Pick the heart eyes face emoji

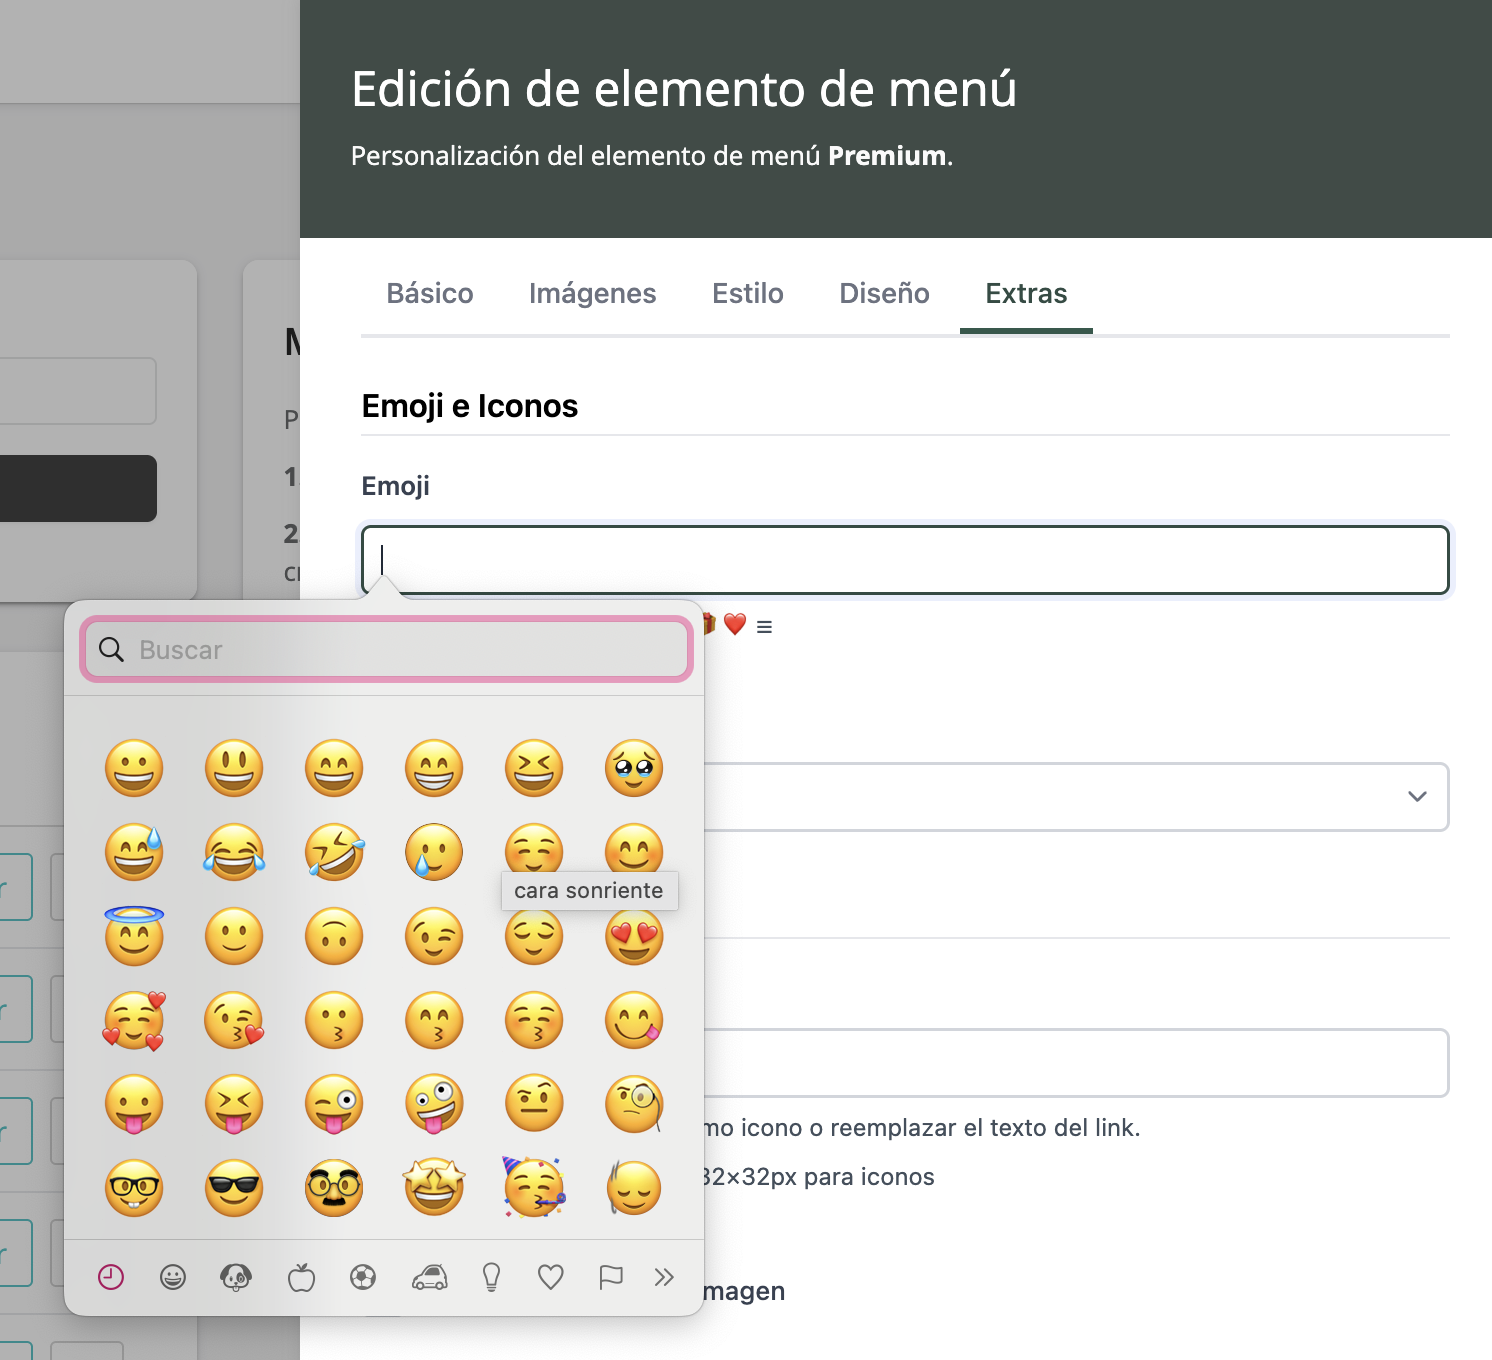click(x=634, y=937)
